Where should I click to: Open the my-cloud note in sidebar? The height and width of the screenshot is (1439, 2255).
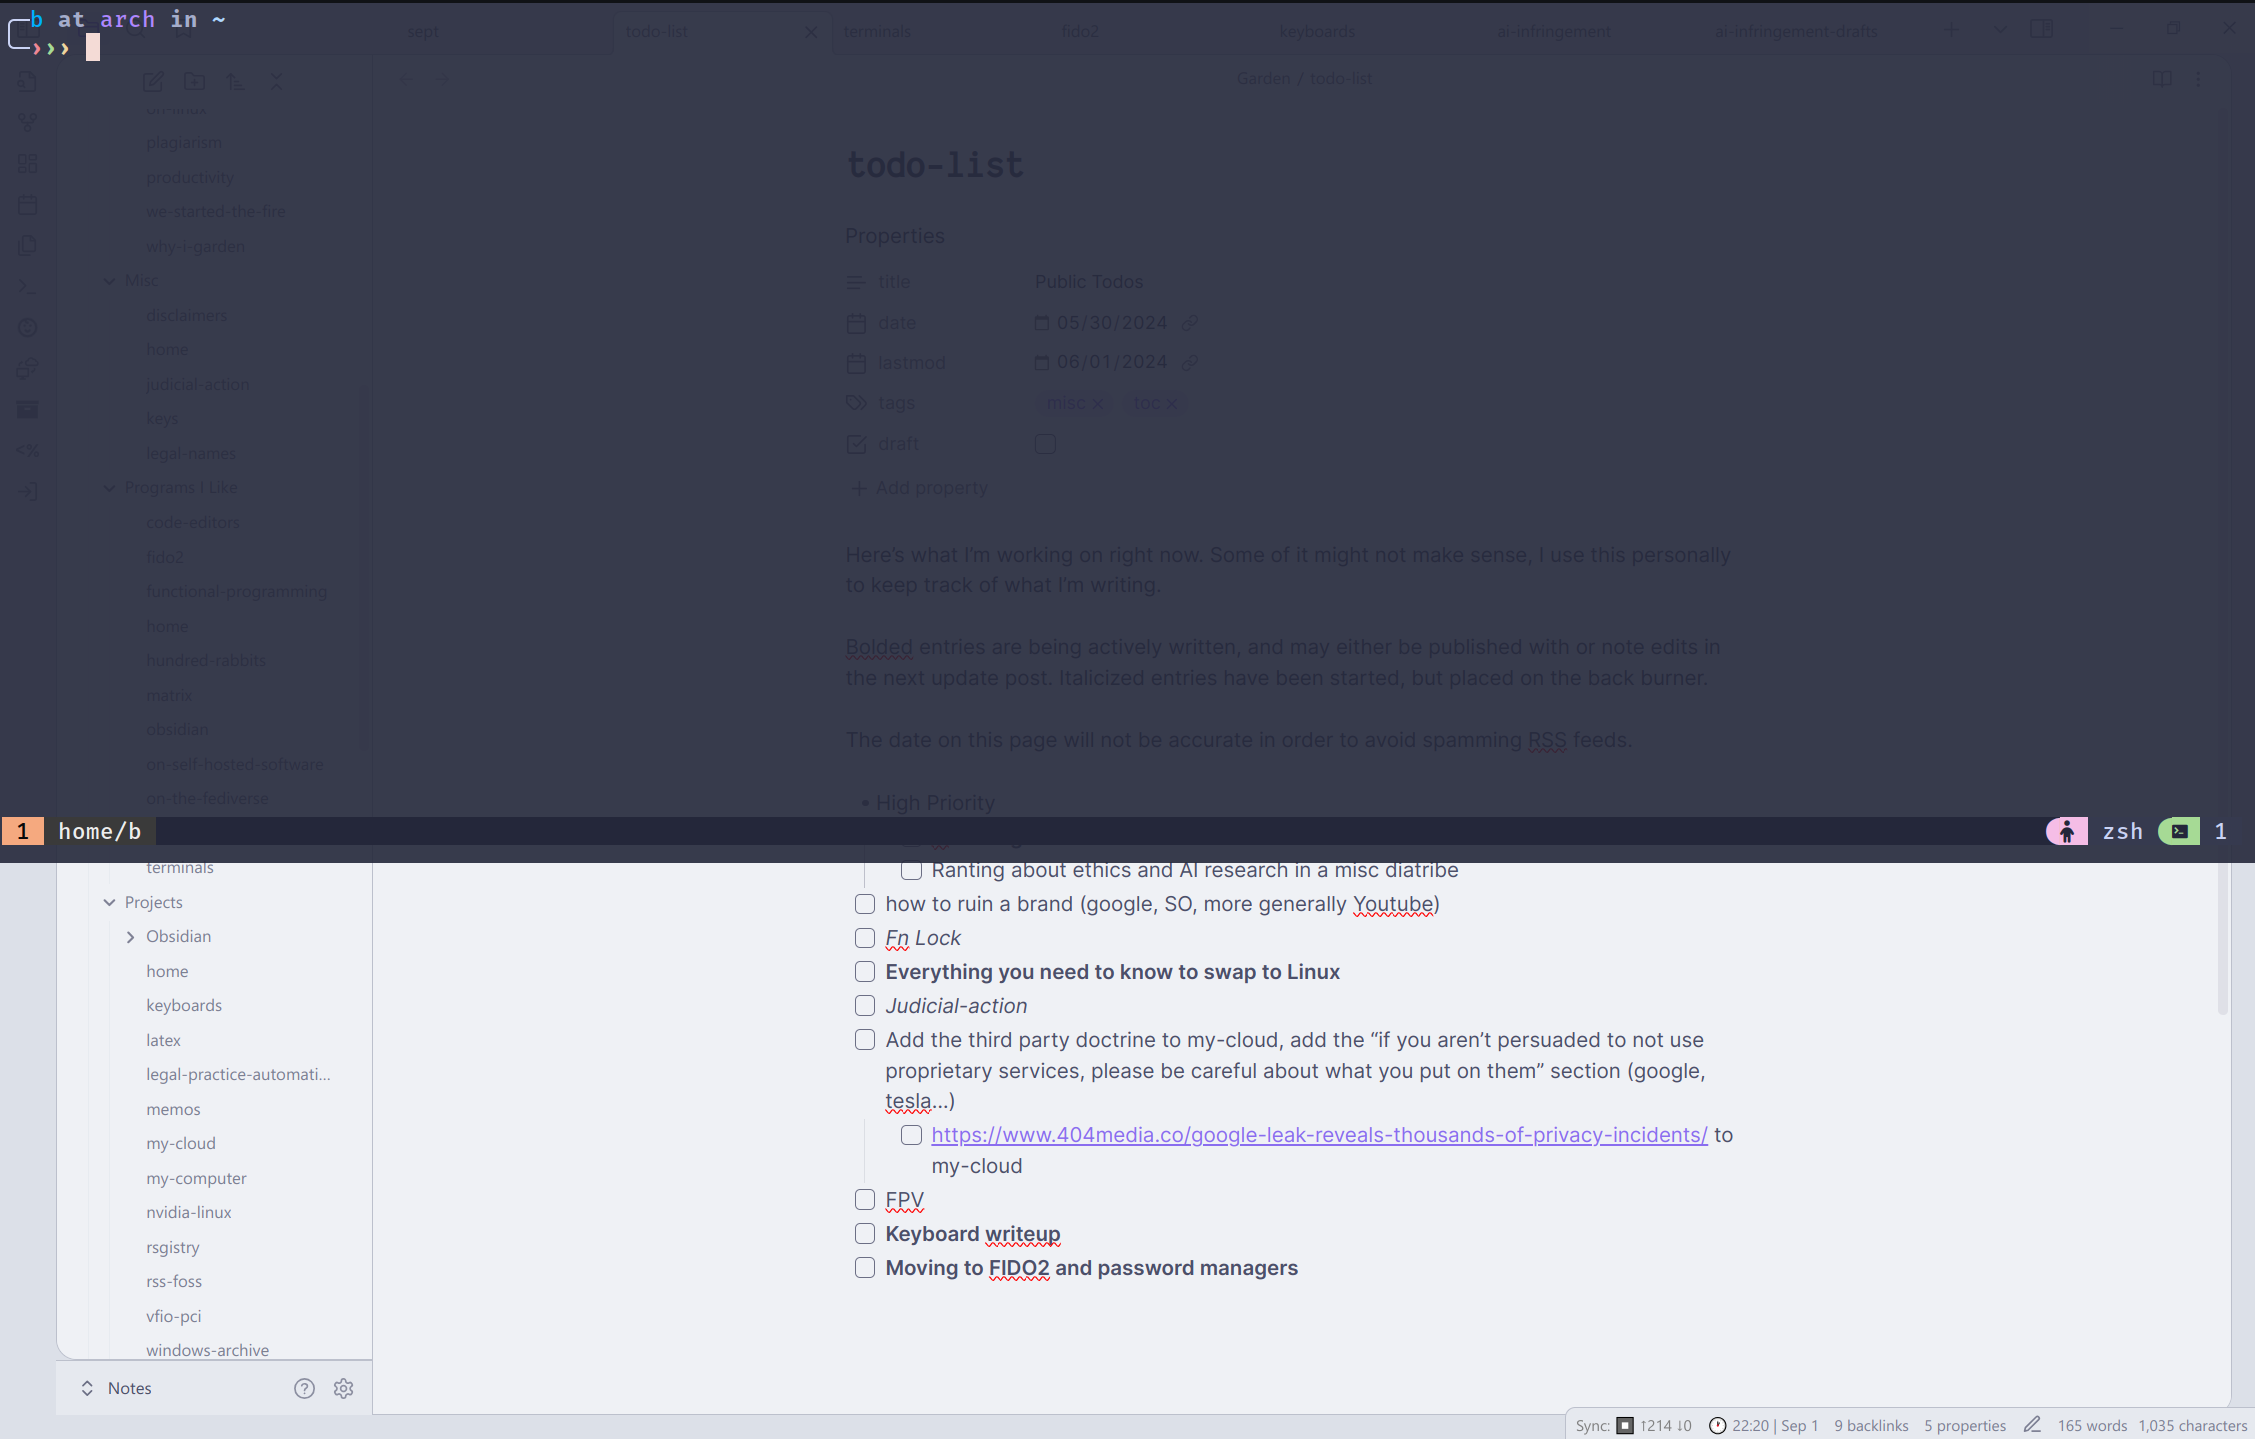(181, 1143)
